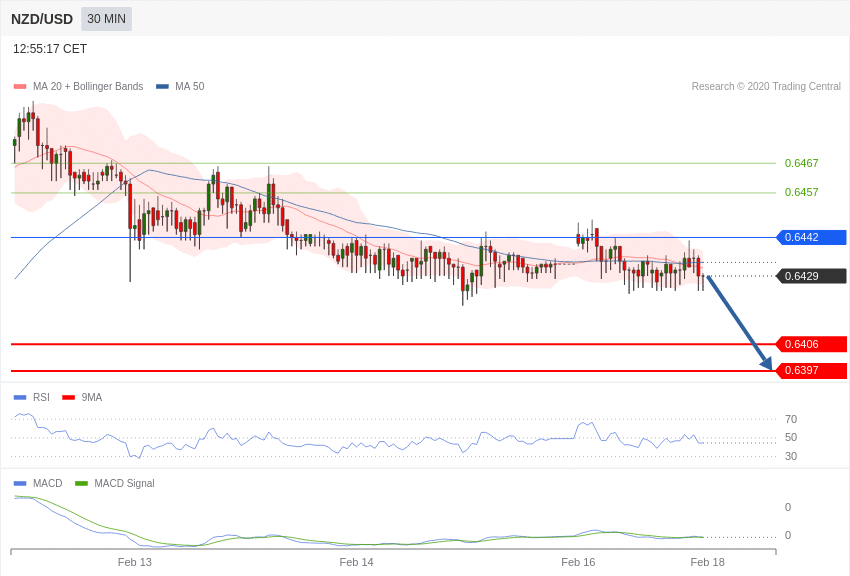Click the MA 20 + Bollinger Bands color swatch
Image resolution: width=850 pixels, height=576 pixels.
20,86
